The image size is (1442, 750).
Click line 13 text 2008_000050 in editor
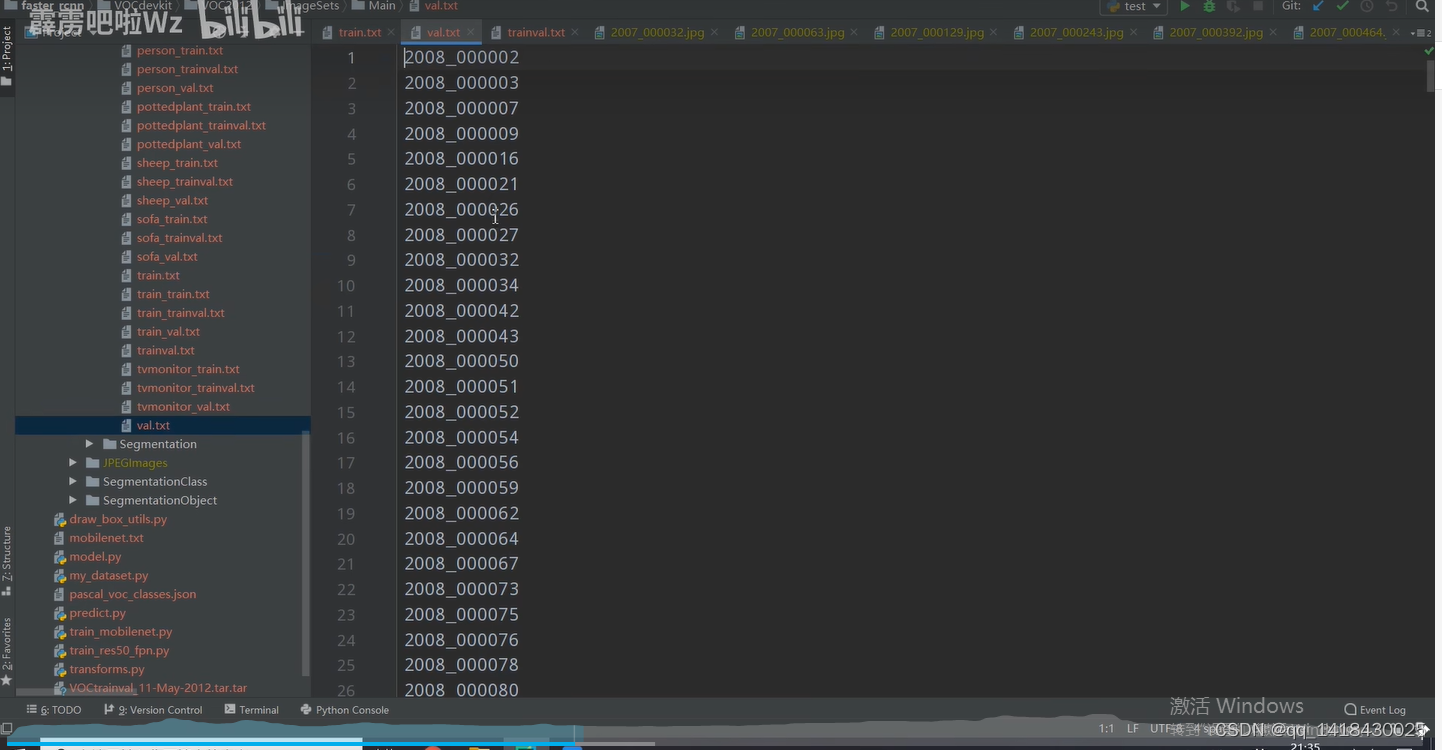tap(461, 361)
